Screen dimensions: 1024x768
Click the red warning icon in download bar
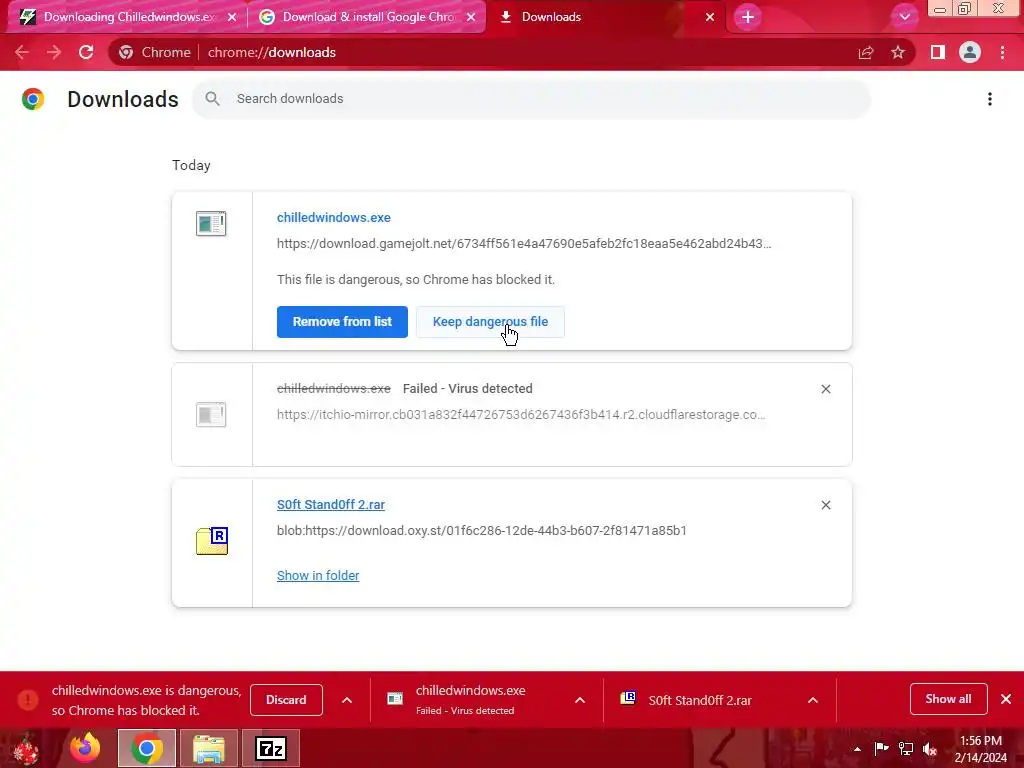28,700
